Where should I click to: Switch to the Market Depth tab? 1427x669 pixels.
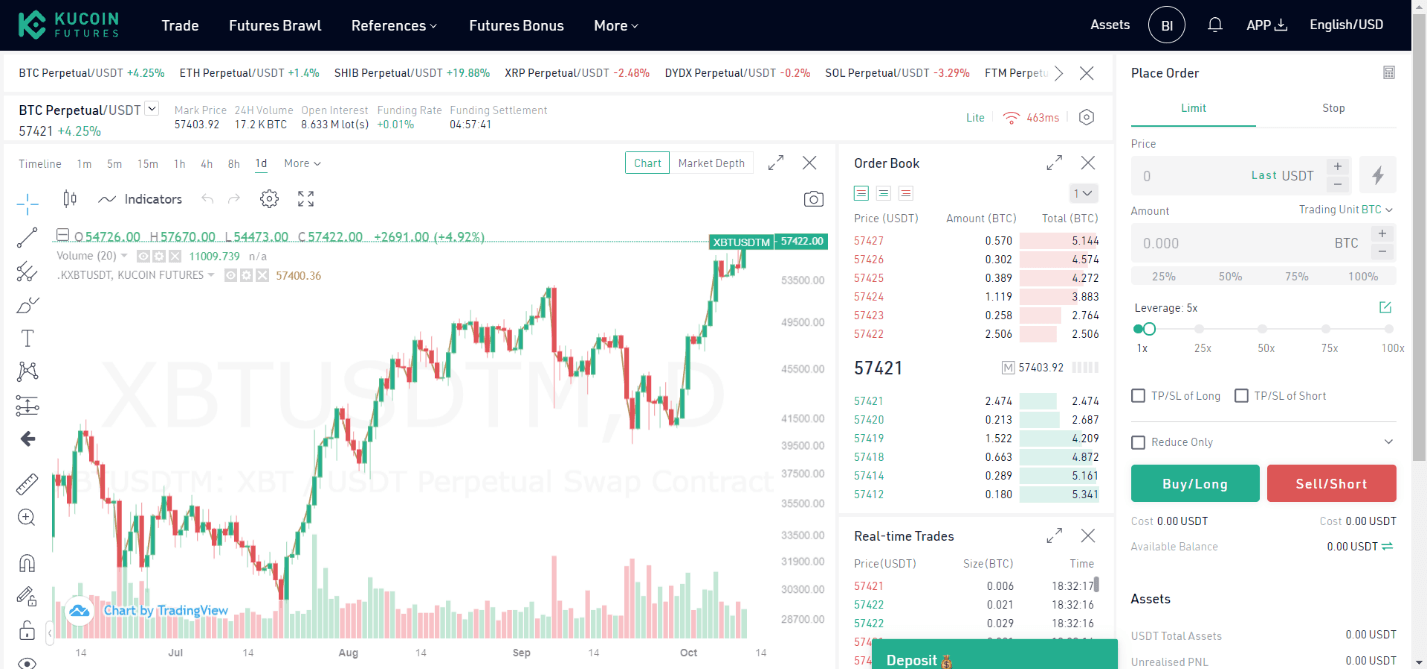tap(711, 163)
